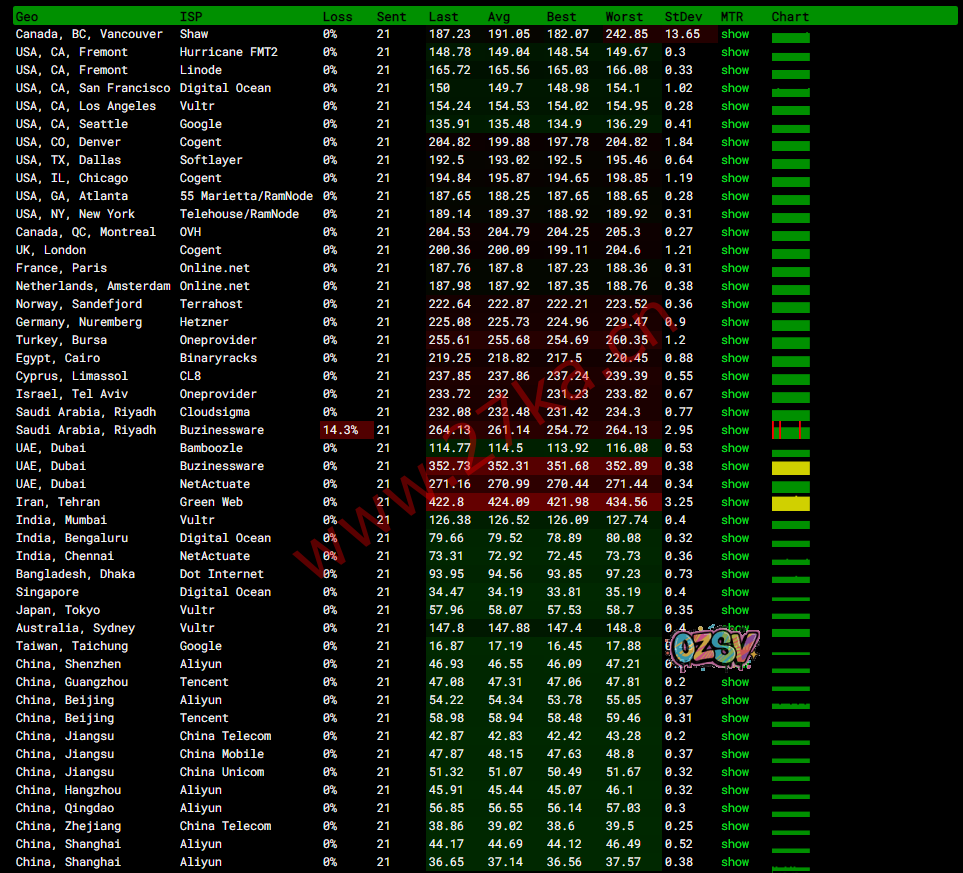This screenshot has height=873, width=963.
Task: Click show for Hurricane FMT2 in Fremont
Action: coord(735,52)
